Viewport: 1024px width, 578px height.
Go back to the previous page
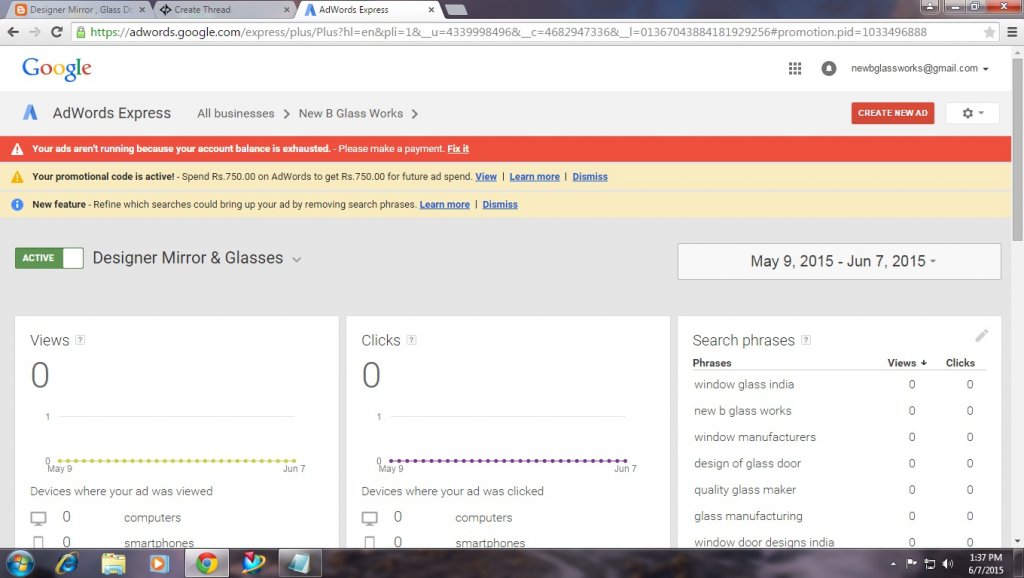point(13,32)
